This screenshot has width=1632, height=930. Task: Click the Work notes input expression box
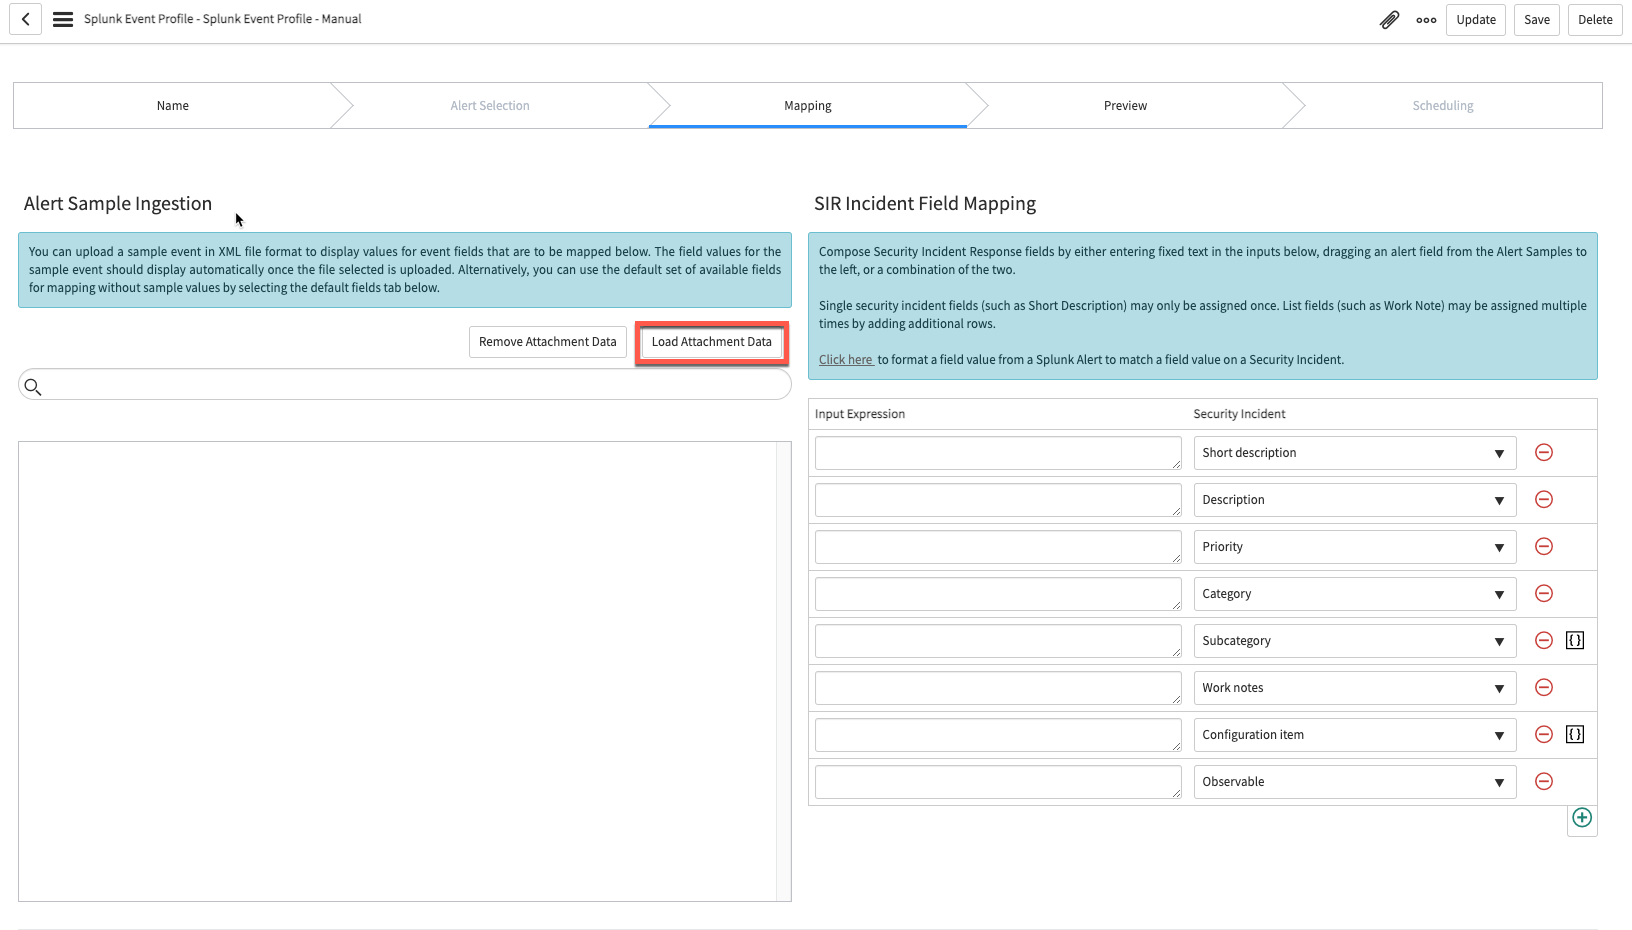point(998,688)
